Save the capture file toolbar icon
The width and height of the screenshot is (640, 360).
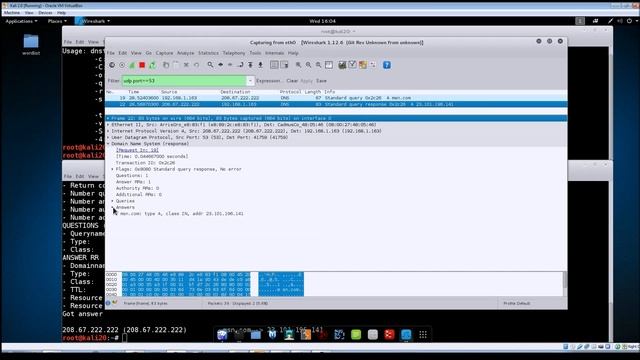(x=176, y=65)
